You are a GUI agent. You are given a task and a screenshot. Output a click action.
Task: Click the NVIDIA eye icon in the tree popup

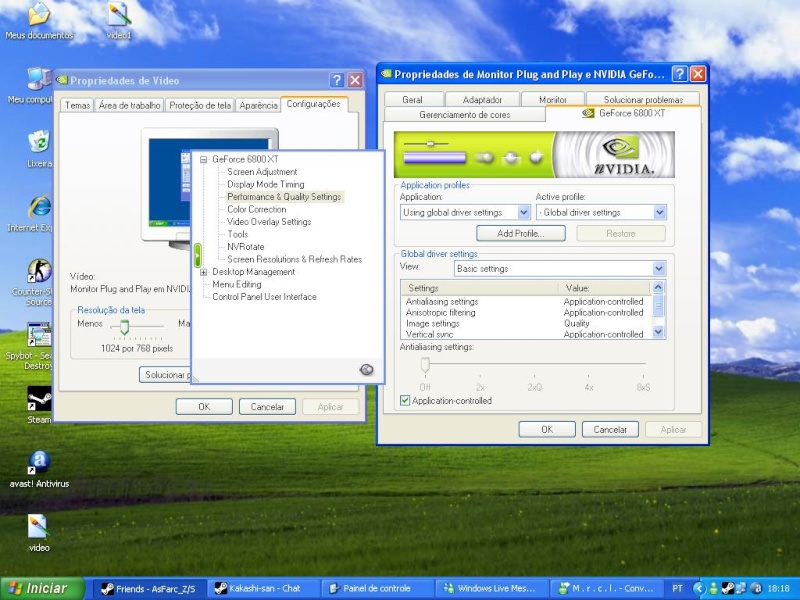(x=366, y=369)
